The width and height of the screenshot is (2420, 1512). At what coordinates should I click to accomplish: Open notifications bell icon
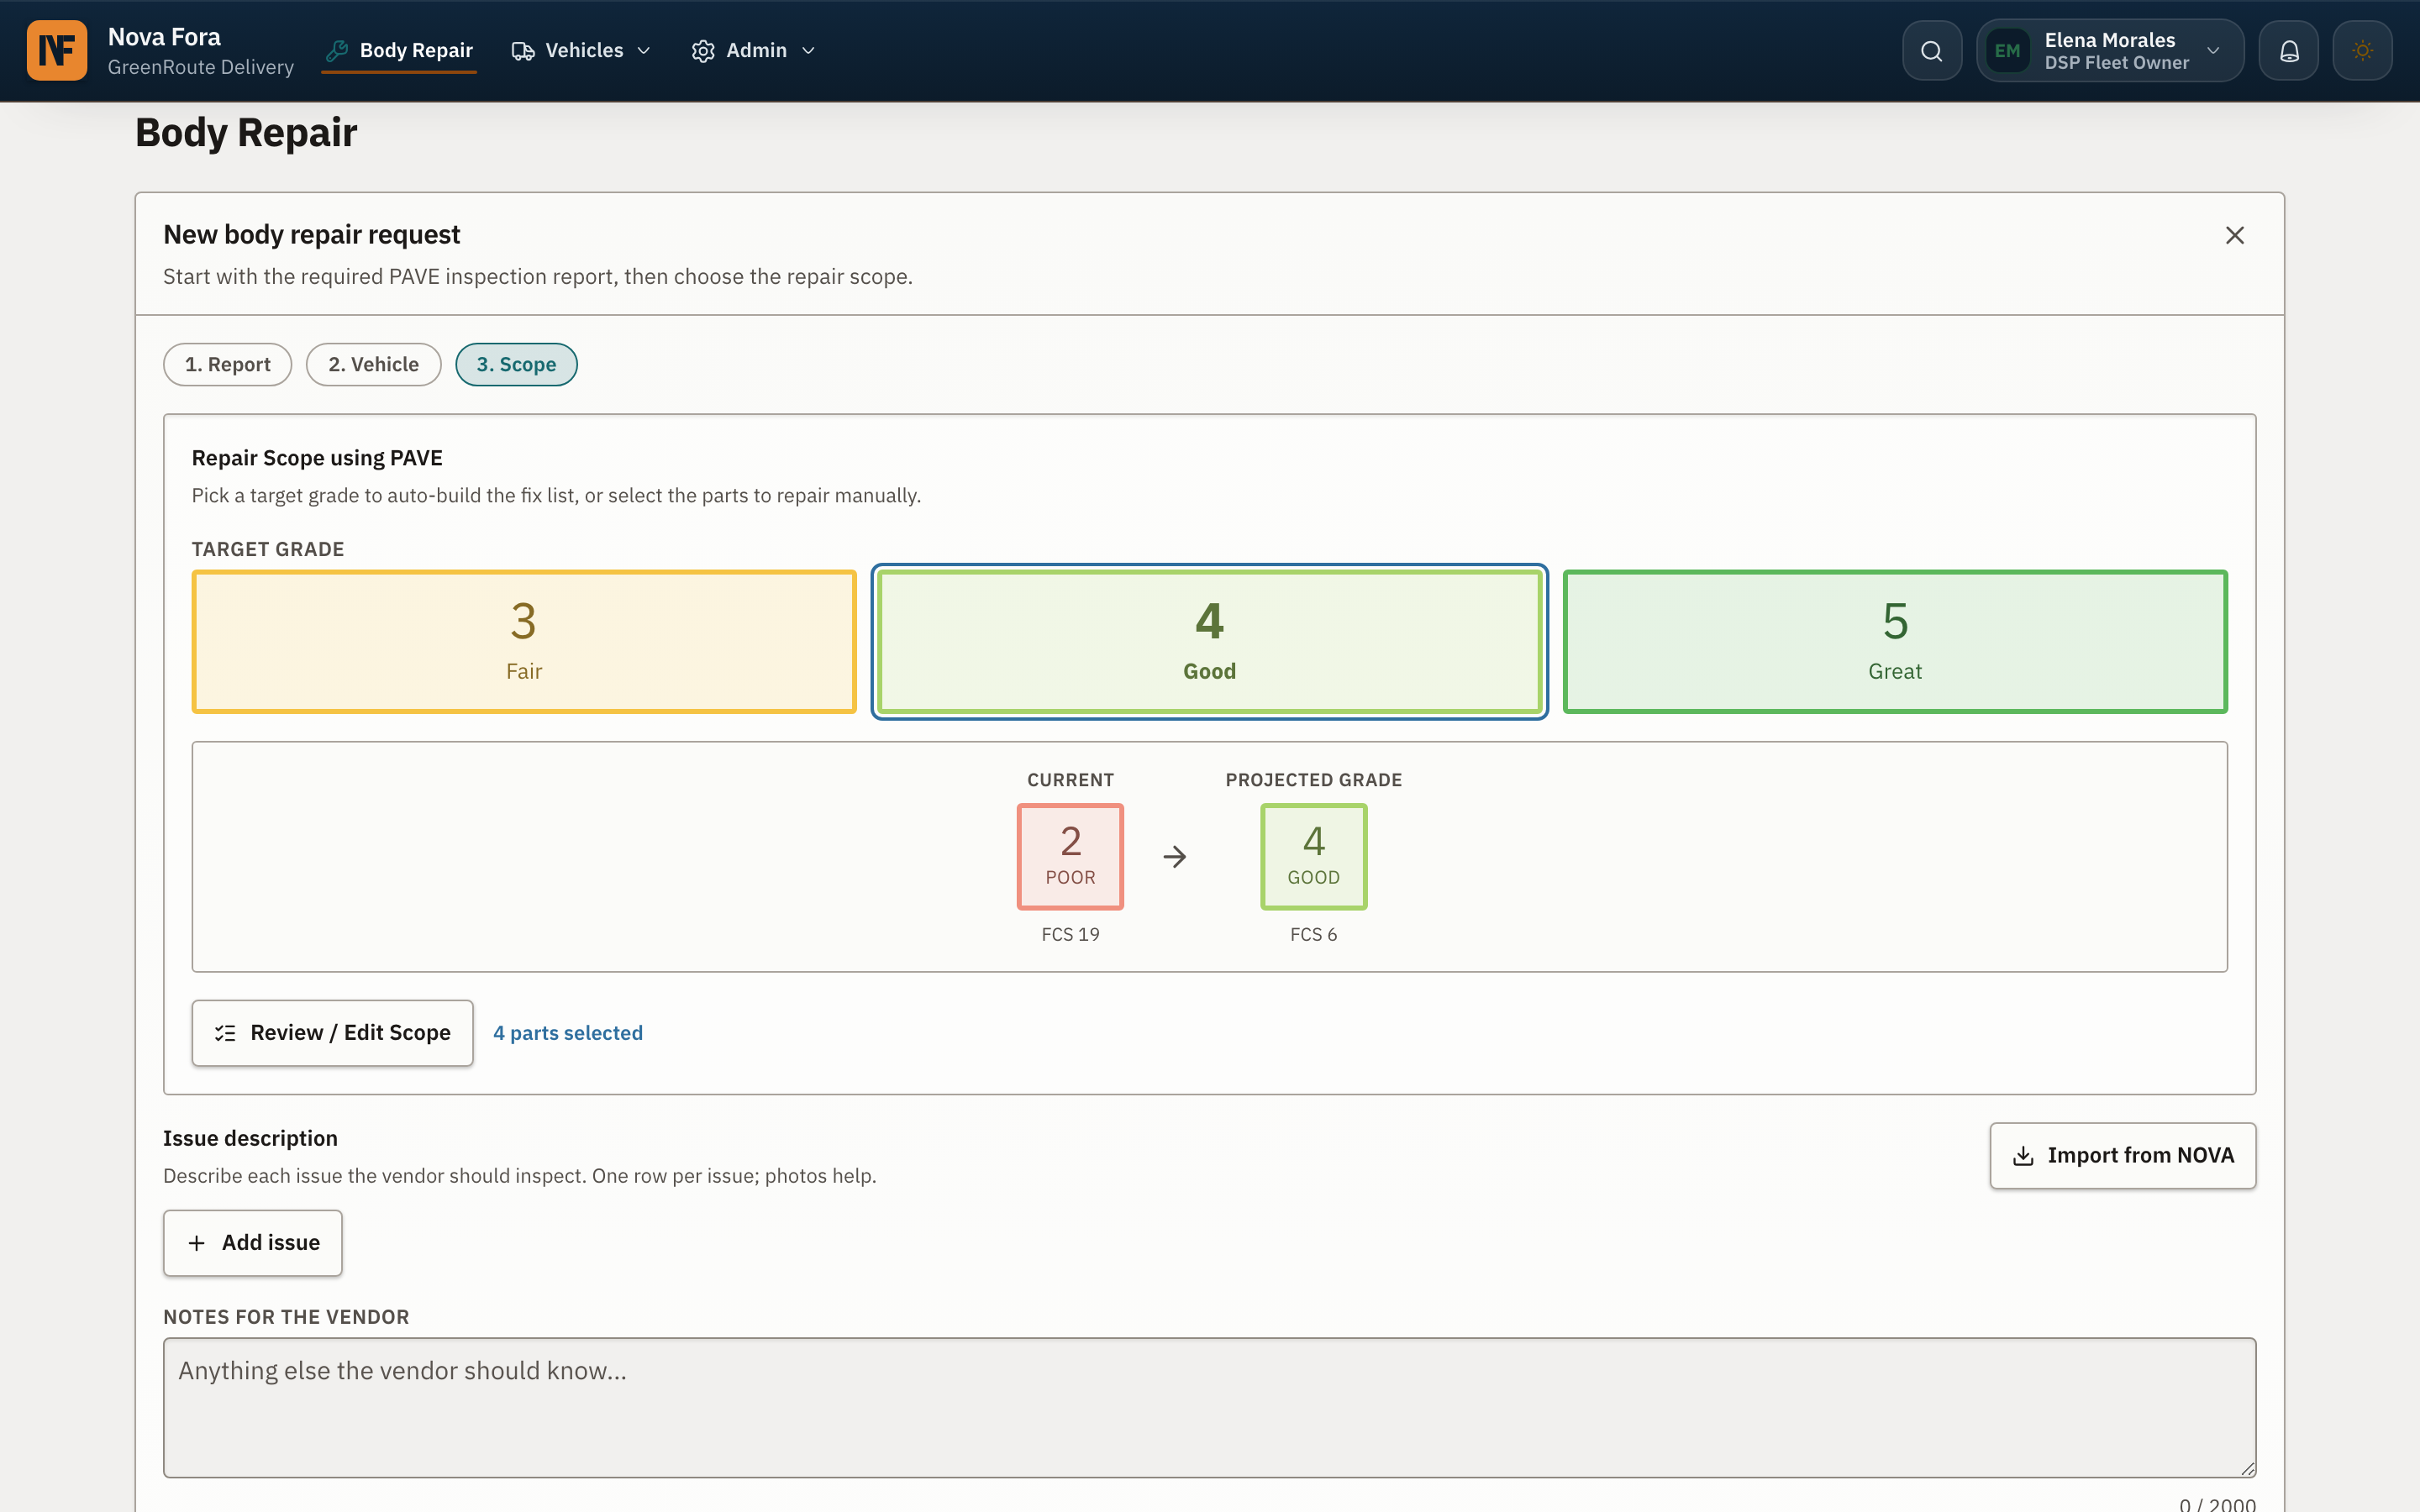pos(2288,50)
